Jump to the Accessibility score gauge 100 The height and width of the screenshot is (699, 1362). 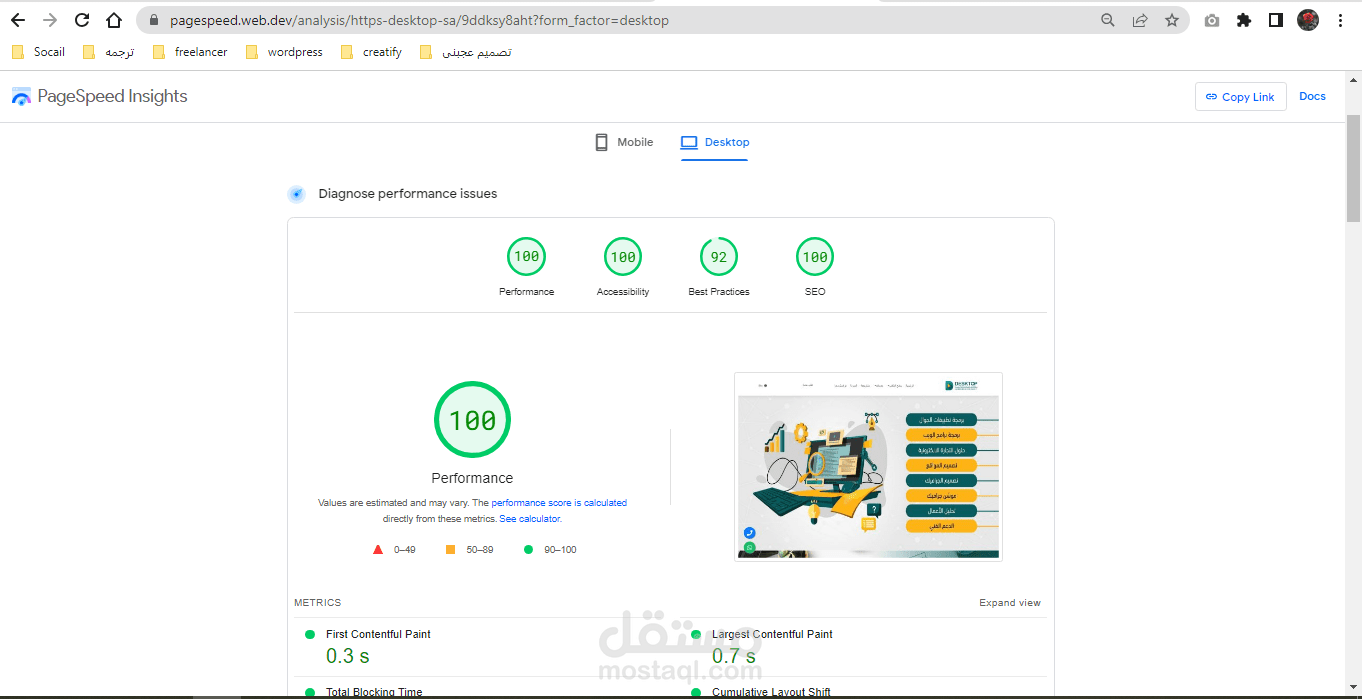point(623,257)
